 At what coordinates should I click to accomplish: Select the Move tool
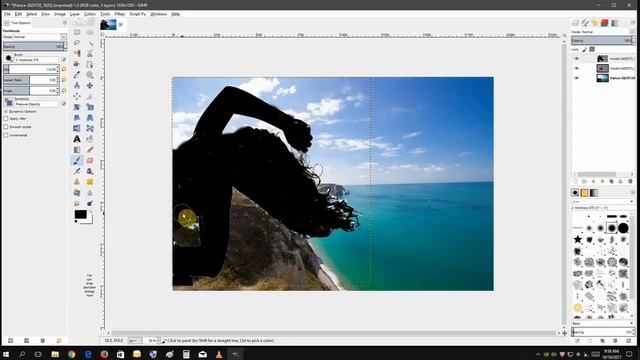coord(90,85)
